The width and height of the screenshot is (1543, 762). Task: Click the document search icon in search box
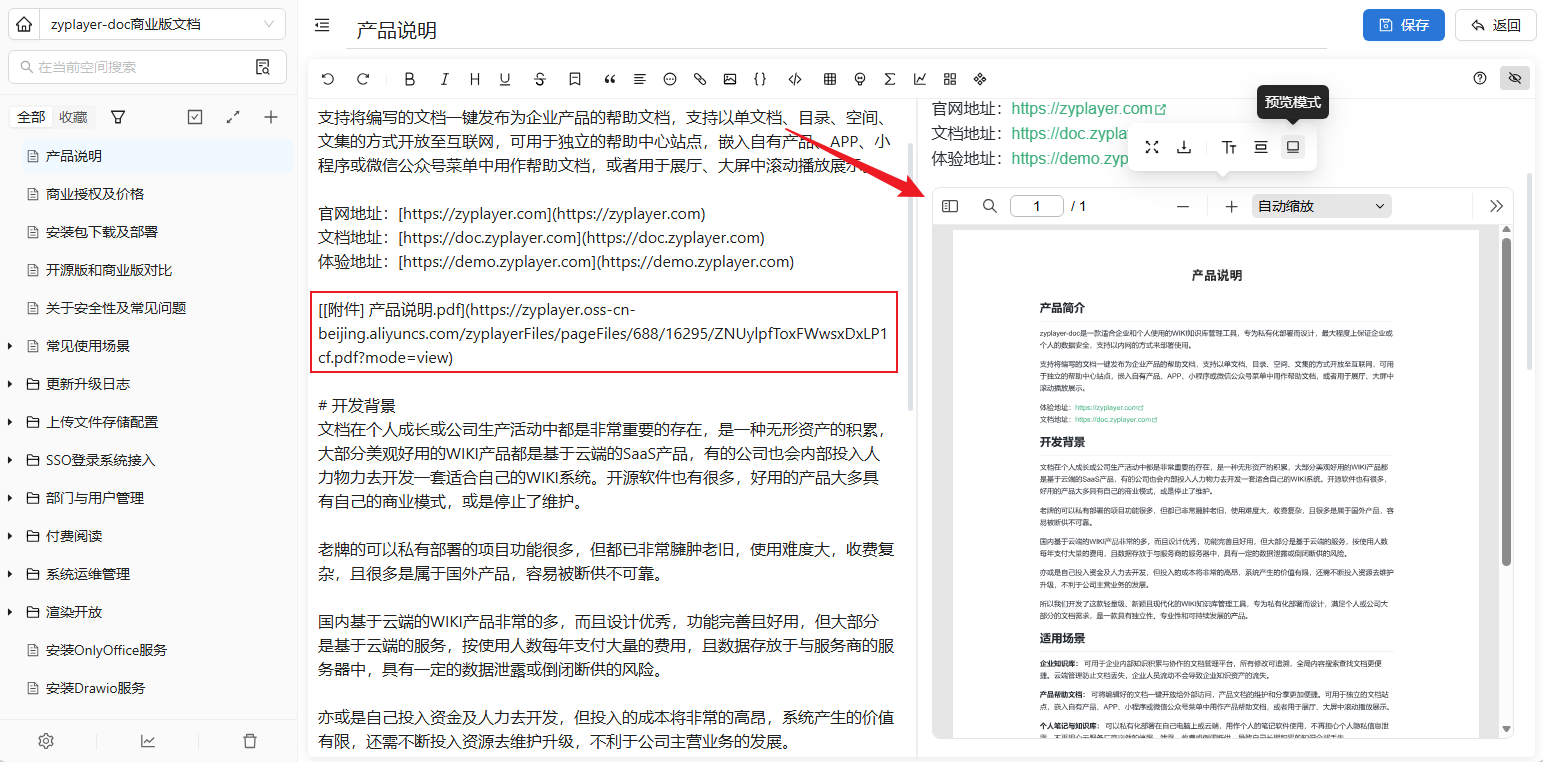[263, 67]
